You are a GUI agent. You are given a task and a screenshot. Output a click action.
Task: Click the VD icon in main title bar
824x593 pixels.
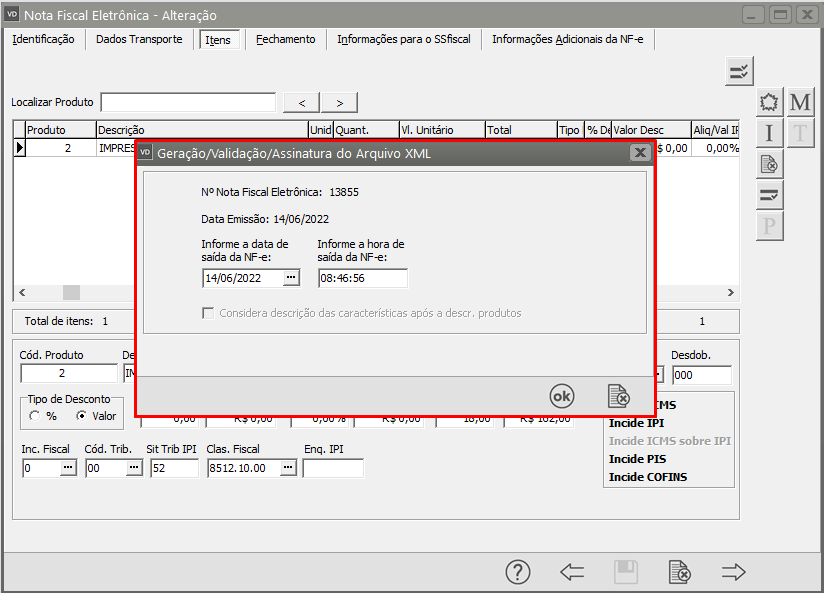coord(12,15)
